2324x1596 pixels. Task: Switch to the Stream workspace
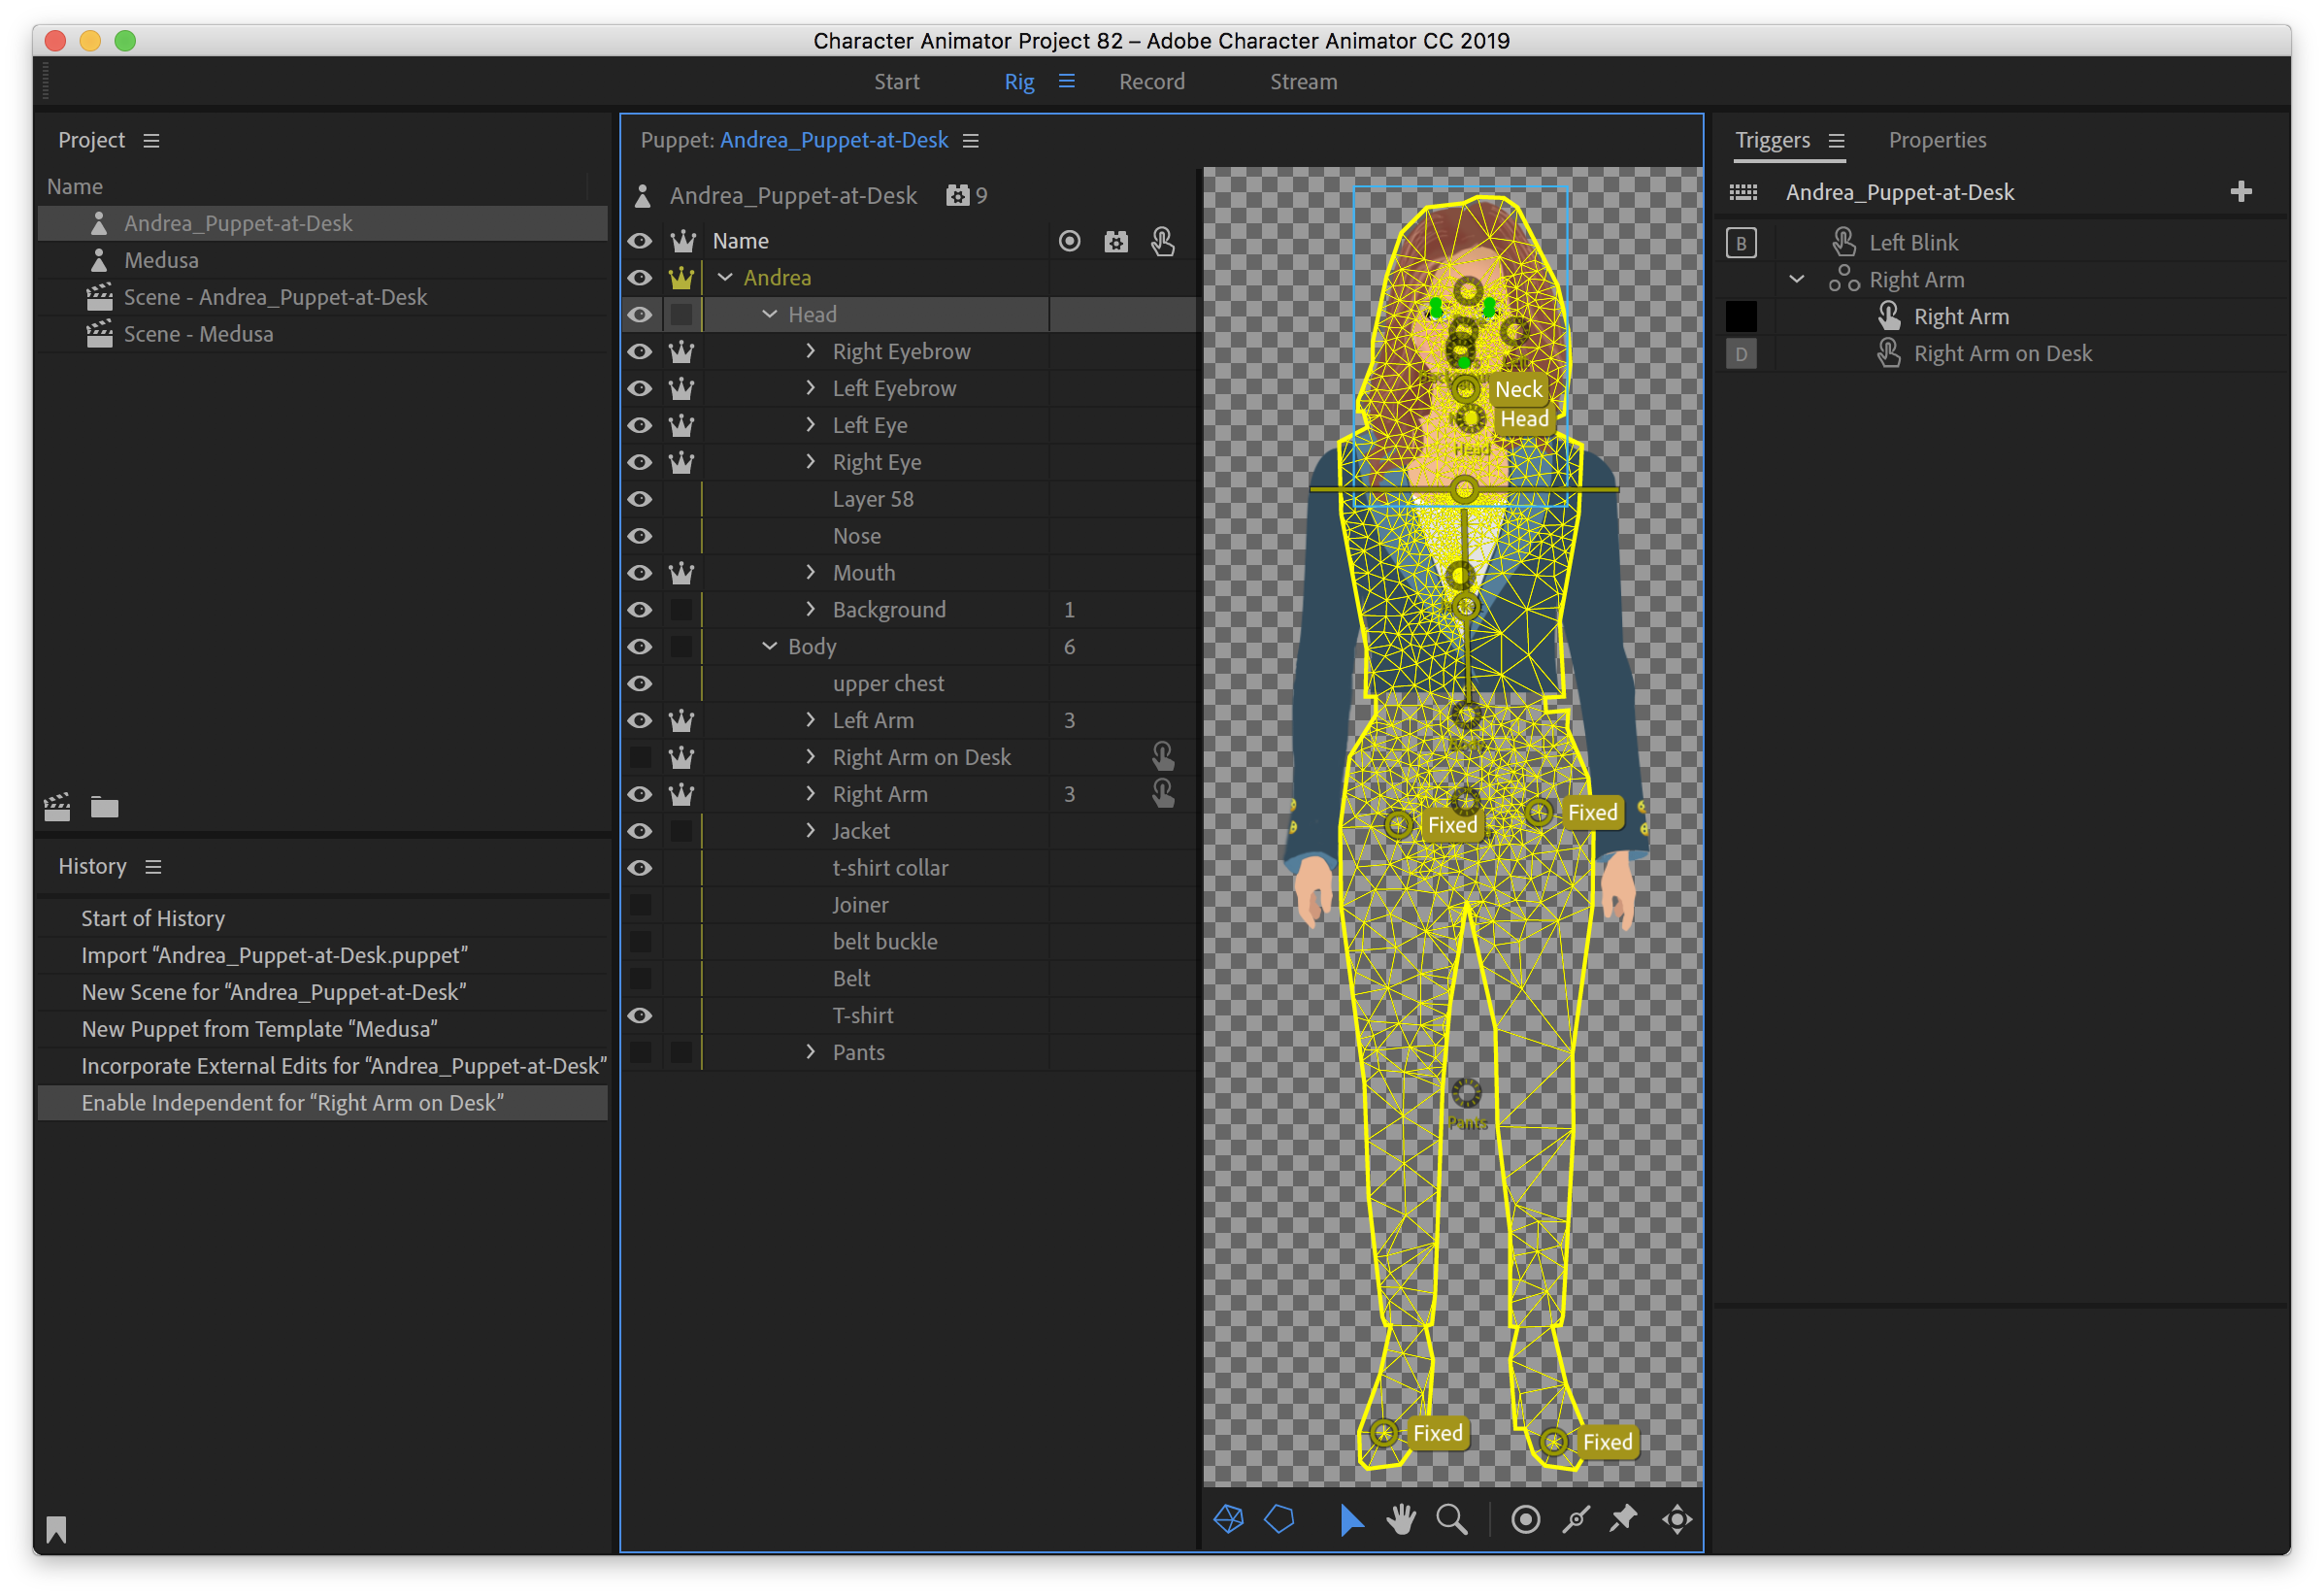click(1303, 82)
